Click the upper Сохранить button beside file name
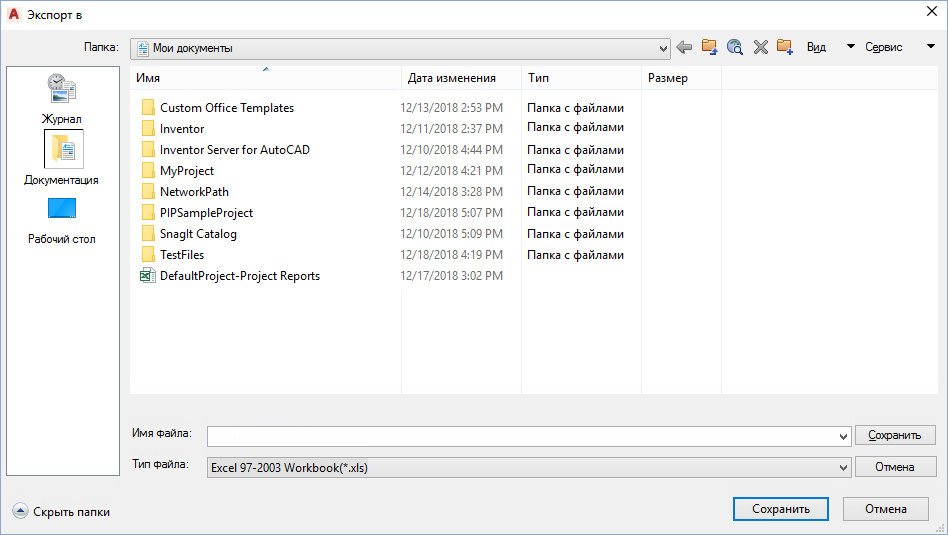This screenshot has width=948, height=535. (x=895, y=435)
